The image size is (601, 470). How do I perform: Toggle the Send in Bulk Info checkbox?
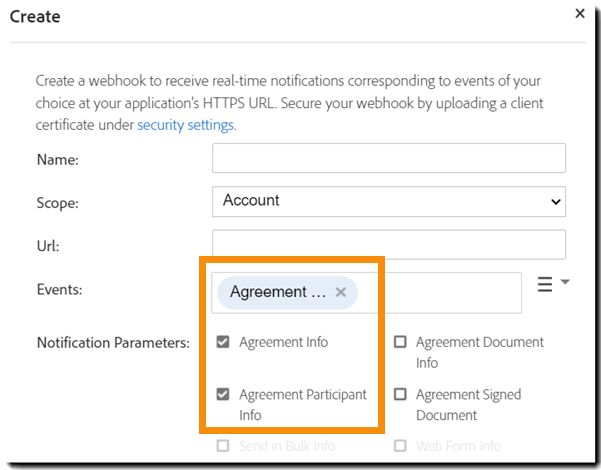coord(223,446)
